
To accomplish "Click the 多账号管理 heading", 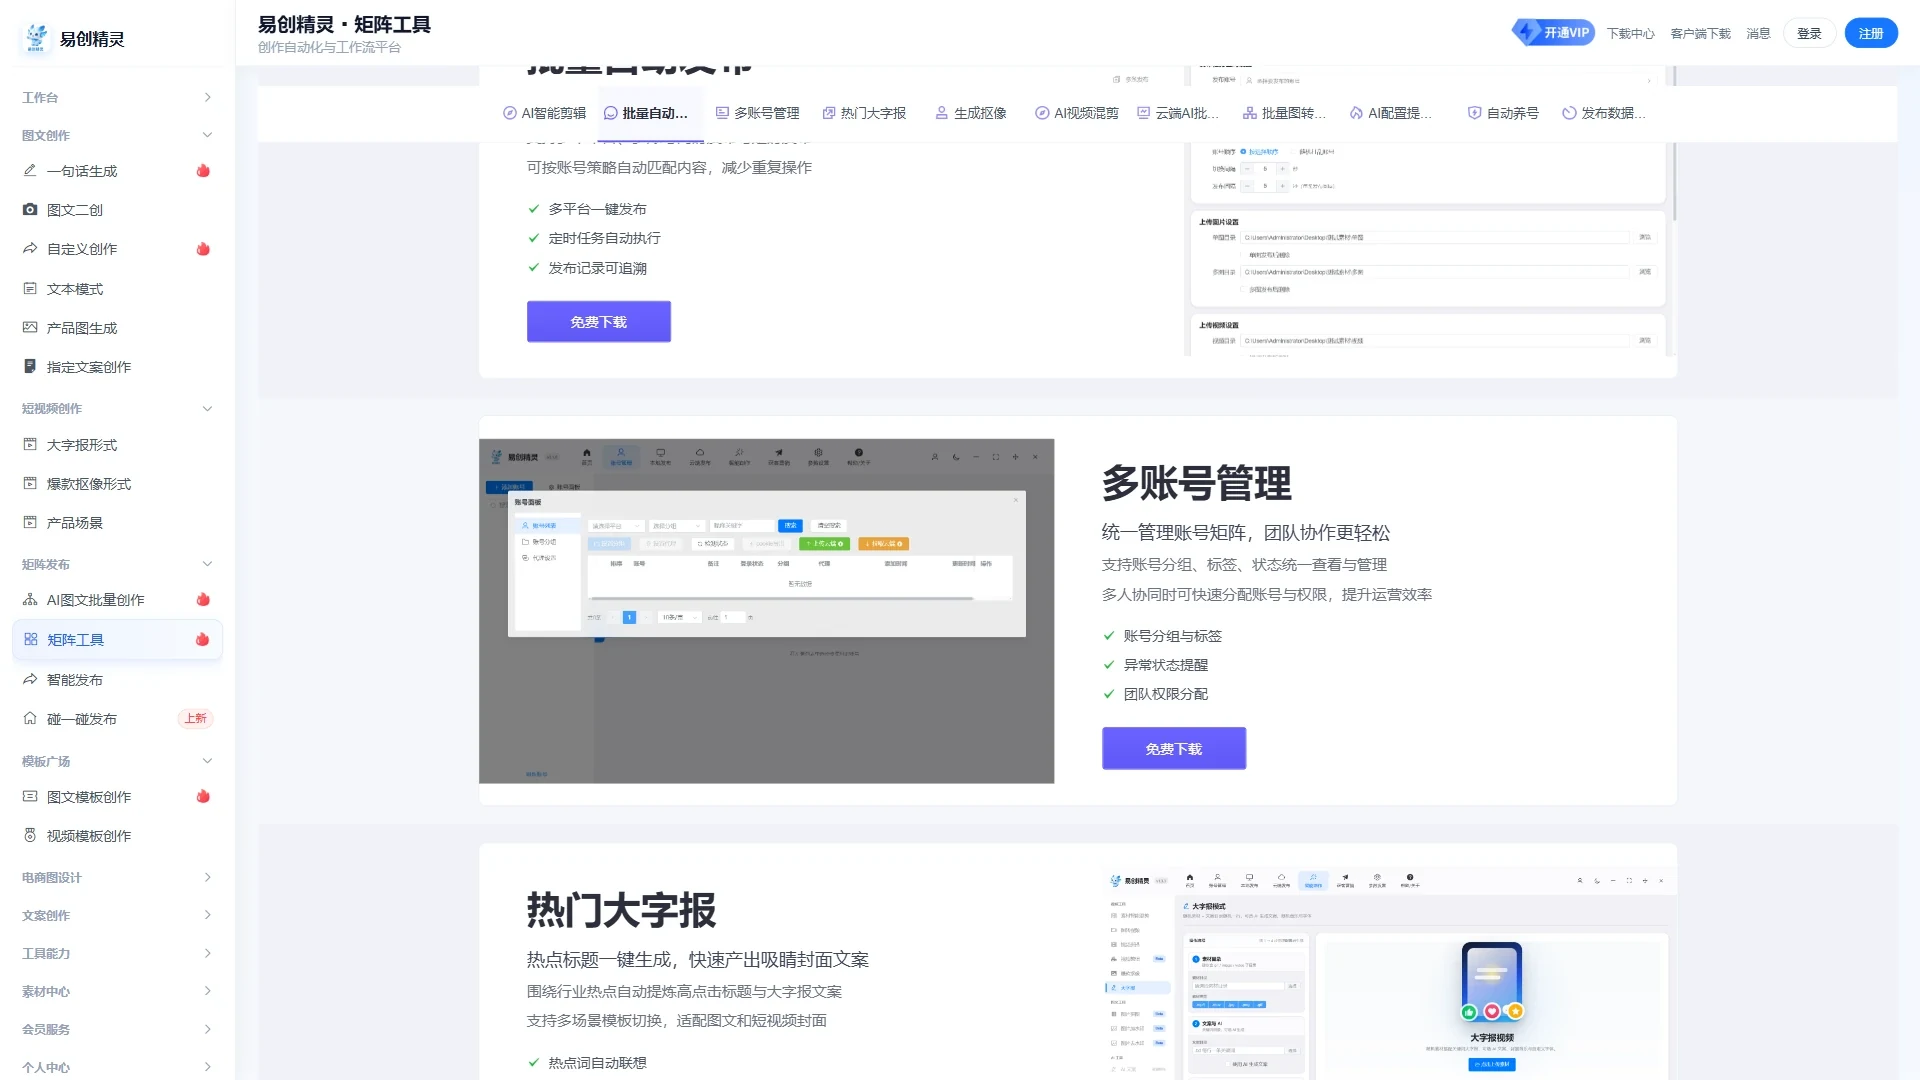I will coord(1196,484).
